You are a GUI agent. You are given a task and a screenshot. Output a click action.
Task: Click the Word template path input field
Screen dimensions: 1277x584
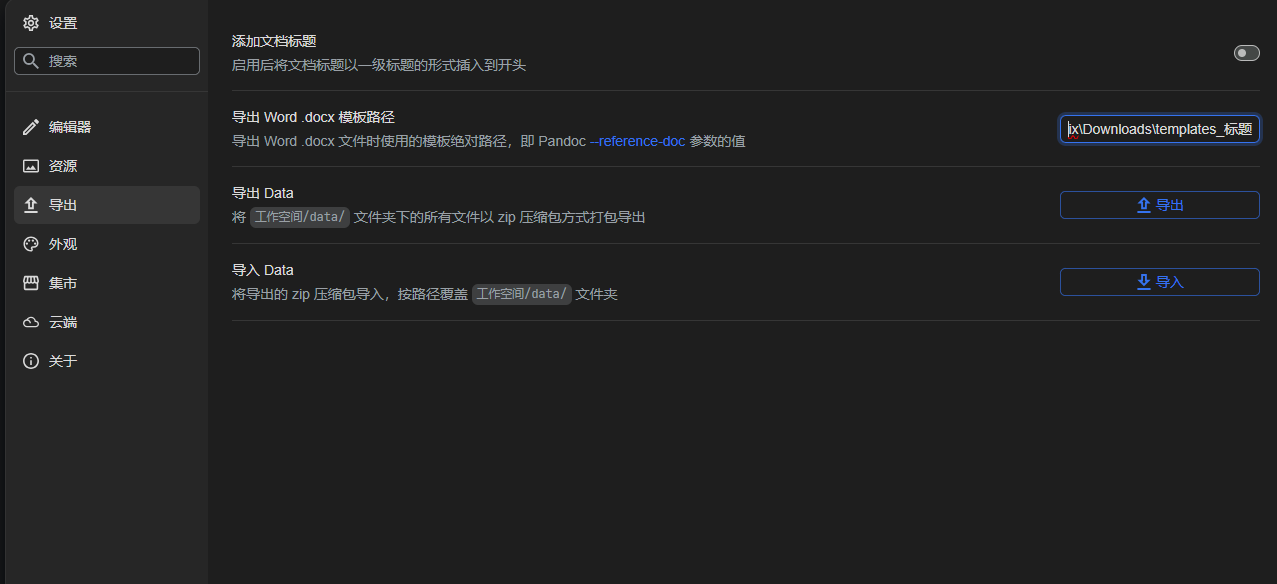pos(1159,128)
